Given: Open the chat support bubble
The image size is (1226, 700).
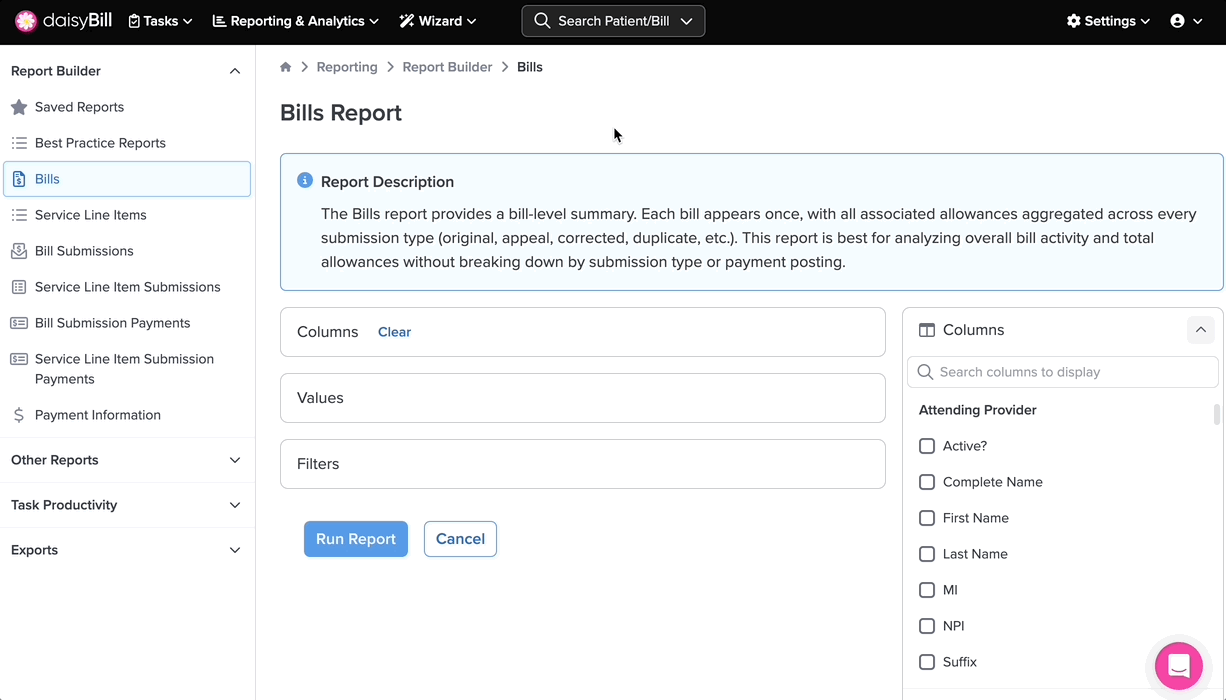Looking at the screenshot, I should point(1178,665).
